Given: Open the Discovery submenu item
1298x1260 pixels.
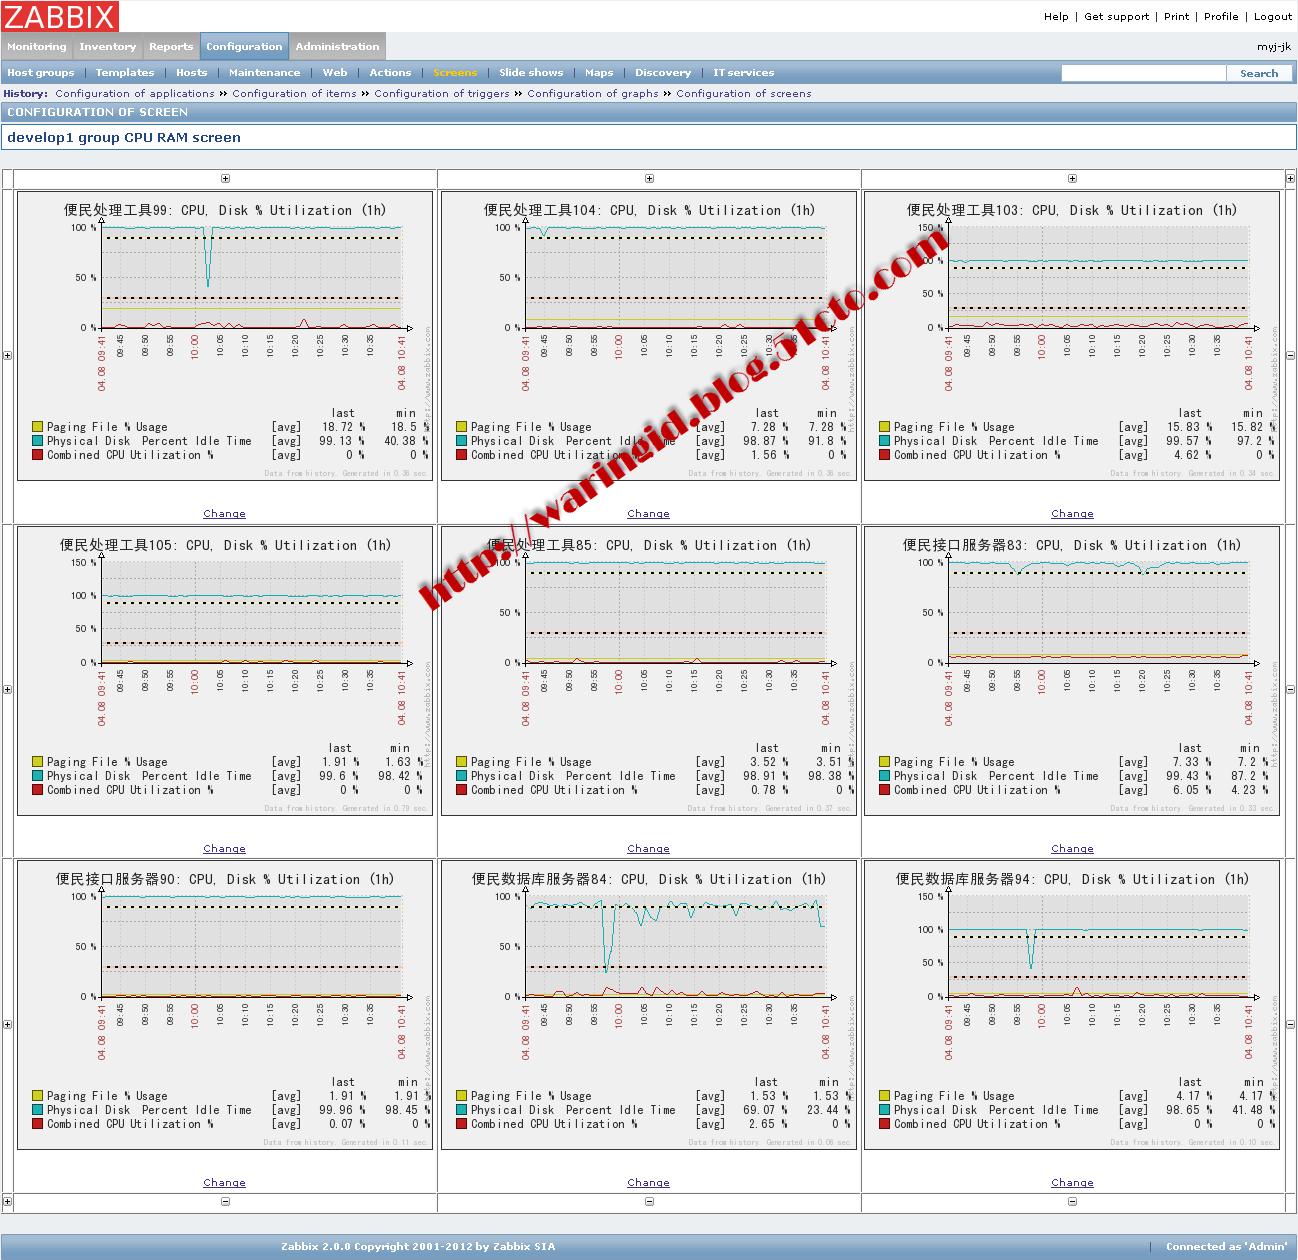Looking at the screenshot, I should point(663,73).
